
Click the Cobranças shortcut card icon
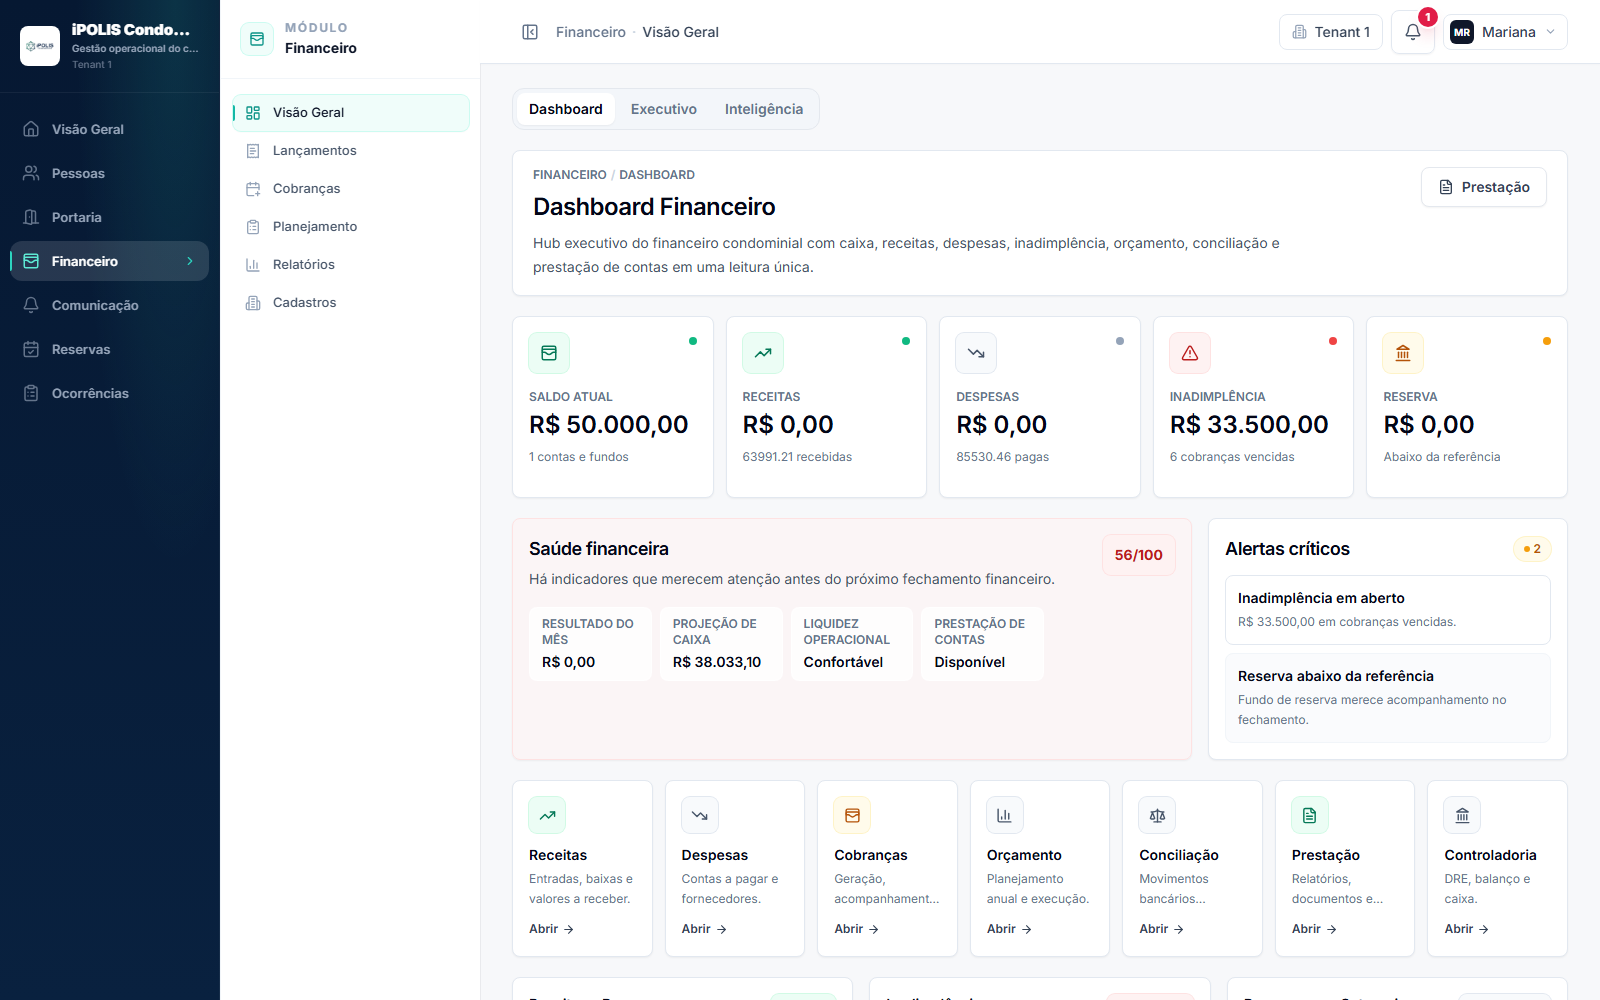tap(852, 815)
